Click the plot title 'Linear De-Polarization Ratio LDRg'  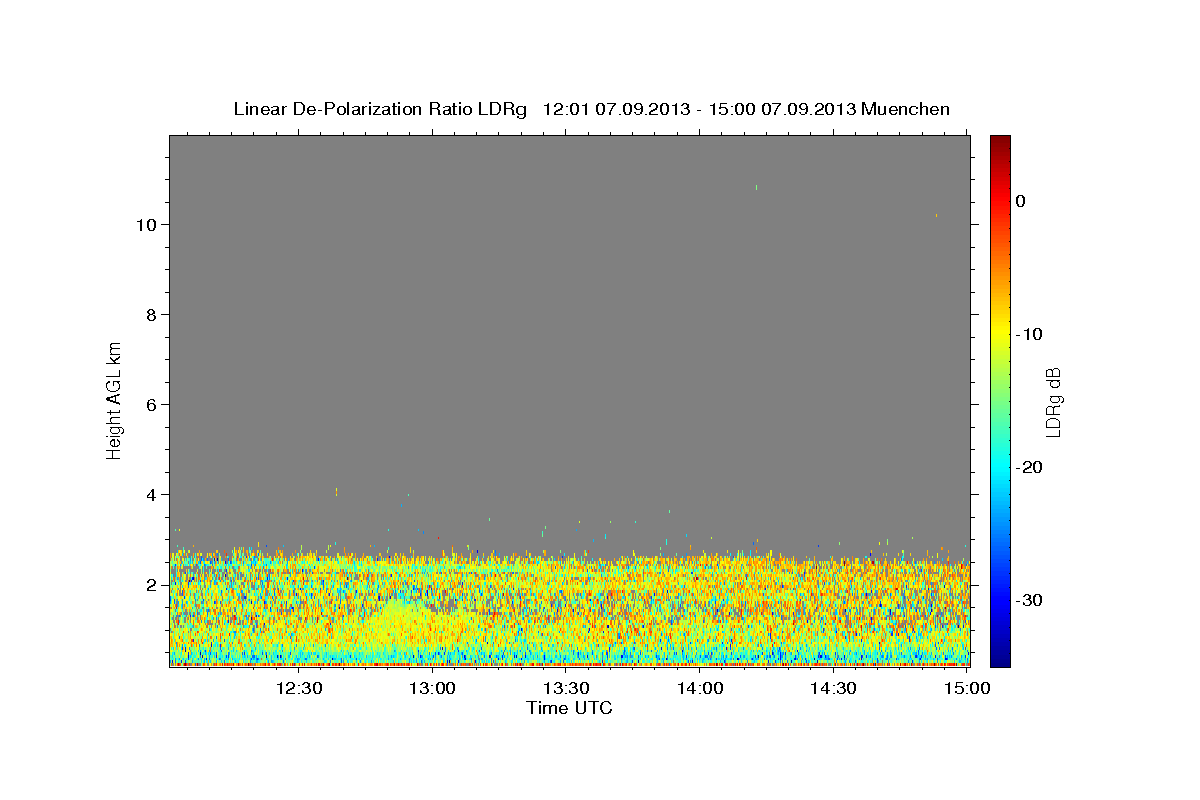(379, 109)
